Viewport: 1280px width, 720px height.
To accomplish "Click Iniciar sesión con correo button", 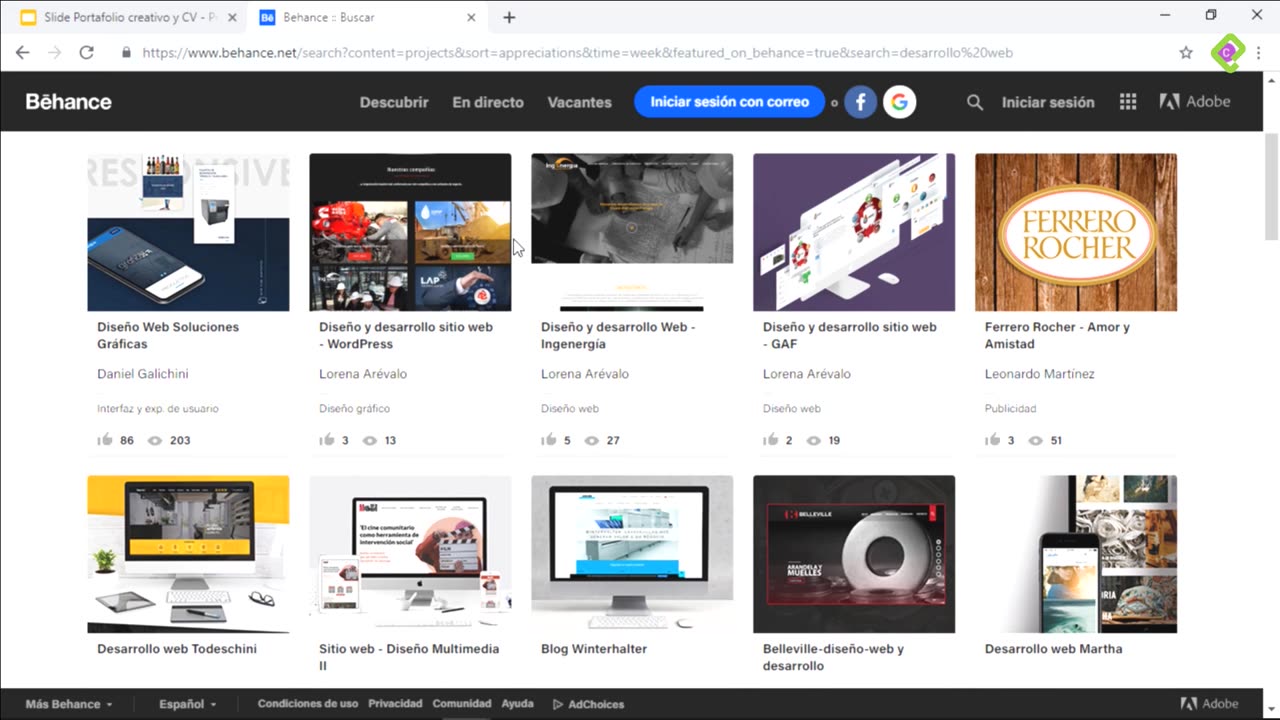I will [730, 102].
